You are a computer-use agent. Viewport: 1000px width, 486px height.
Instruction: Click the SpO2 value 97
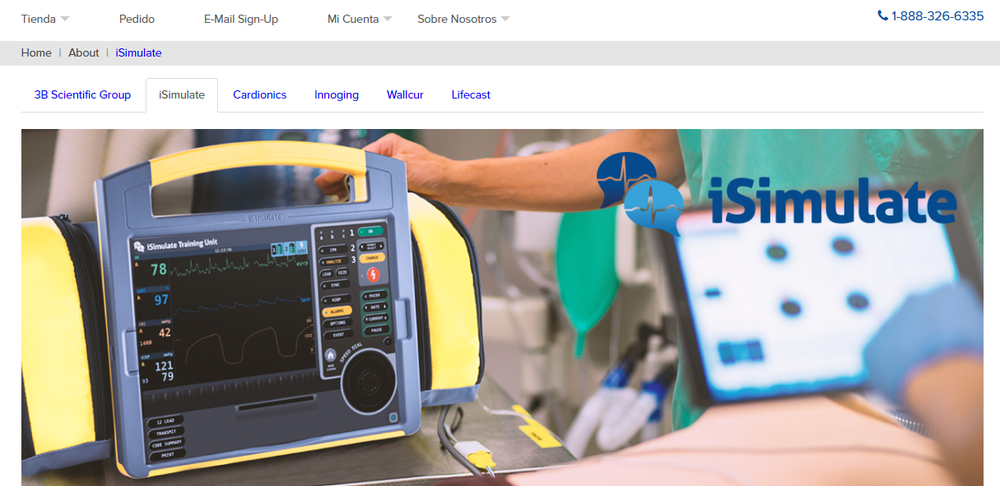coord(161,300)
